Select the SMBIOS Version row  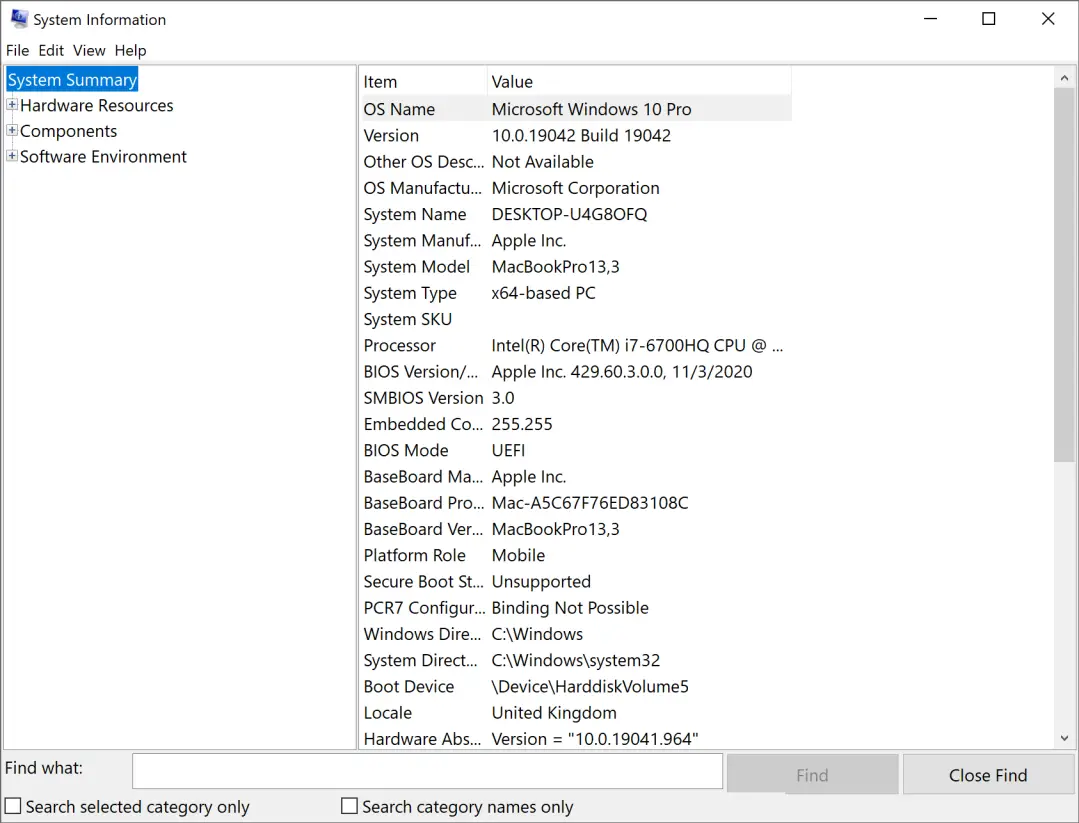[x=576, y=398]
